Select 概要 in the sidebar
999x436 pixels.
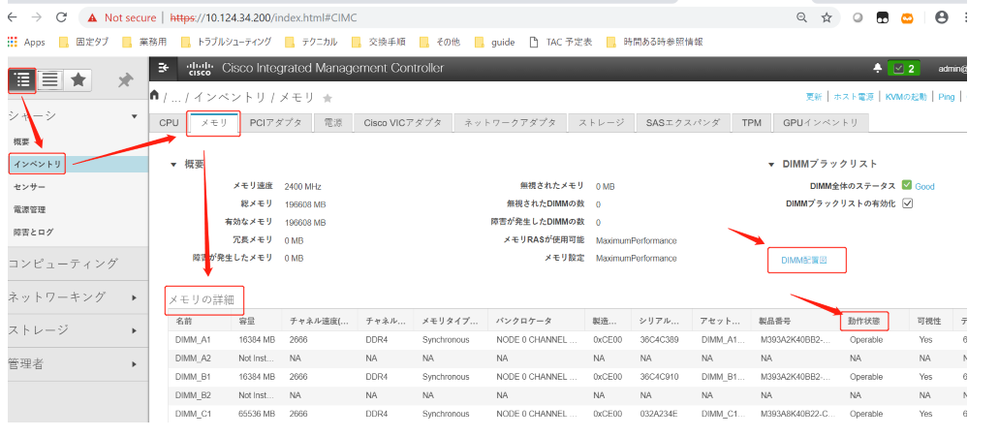coord(21,142)
